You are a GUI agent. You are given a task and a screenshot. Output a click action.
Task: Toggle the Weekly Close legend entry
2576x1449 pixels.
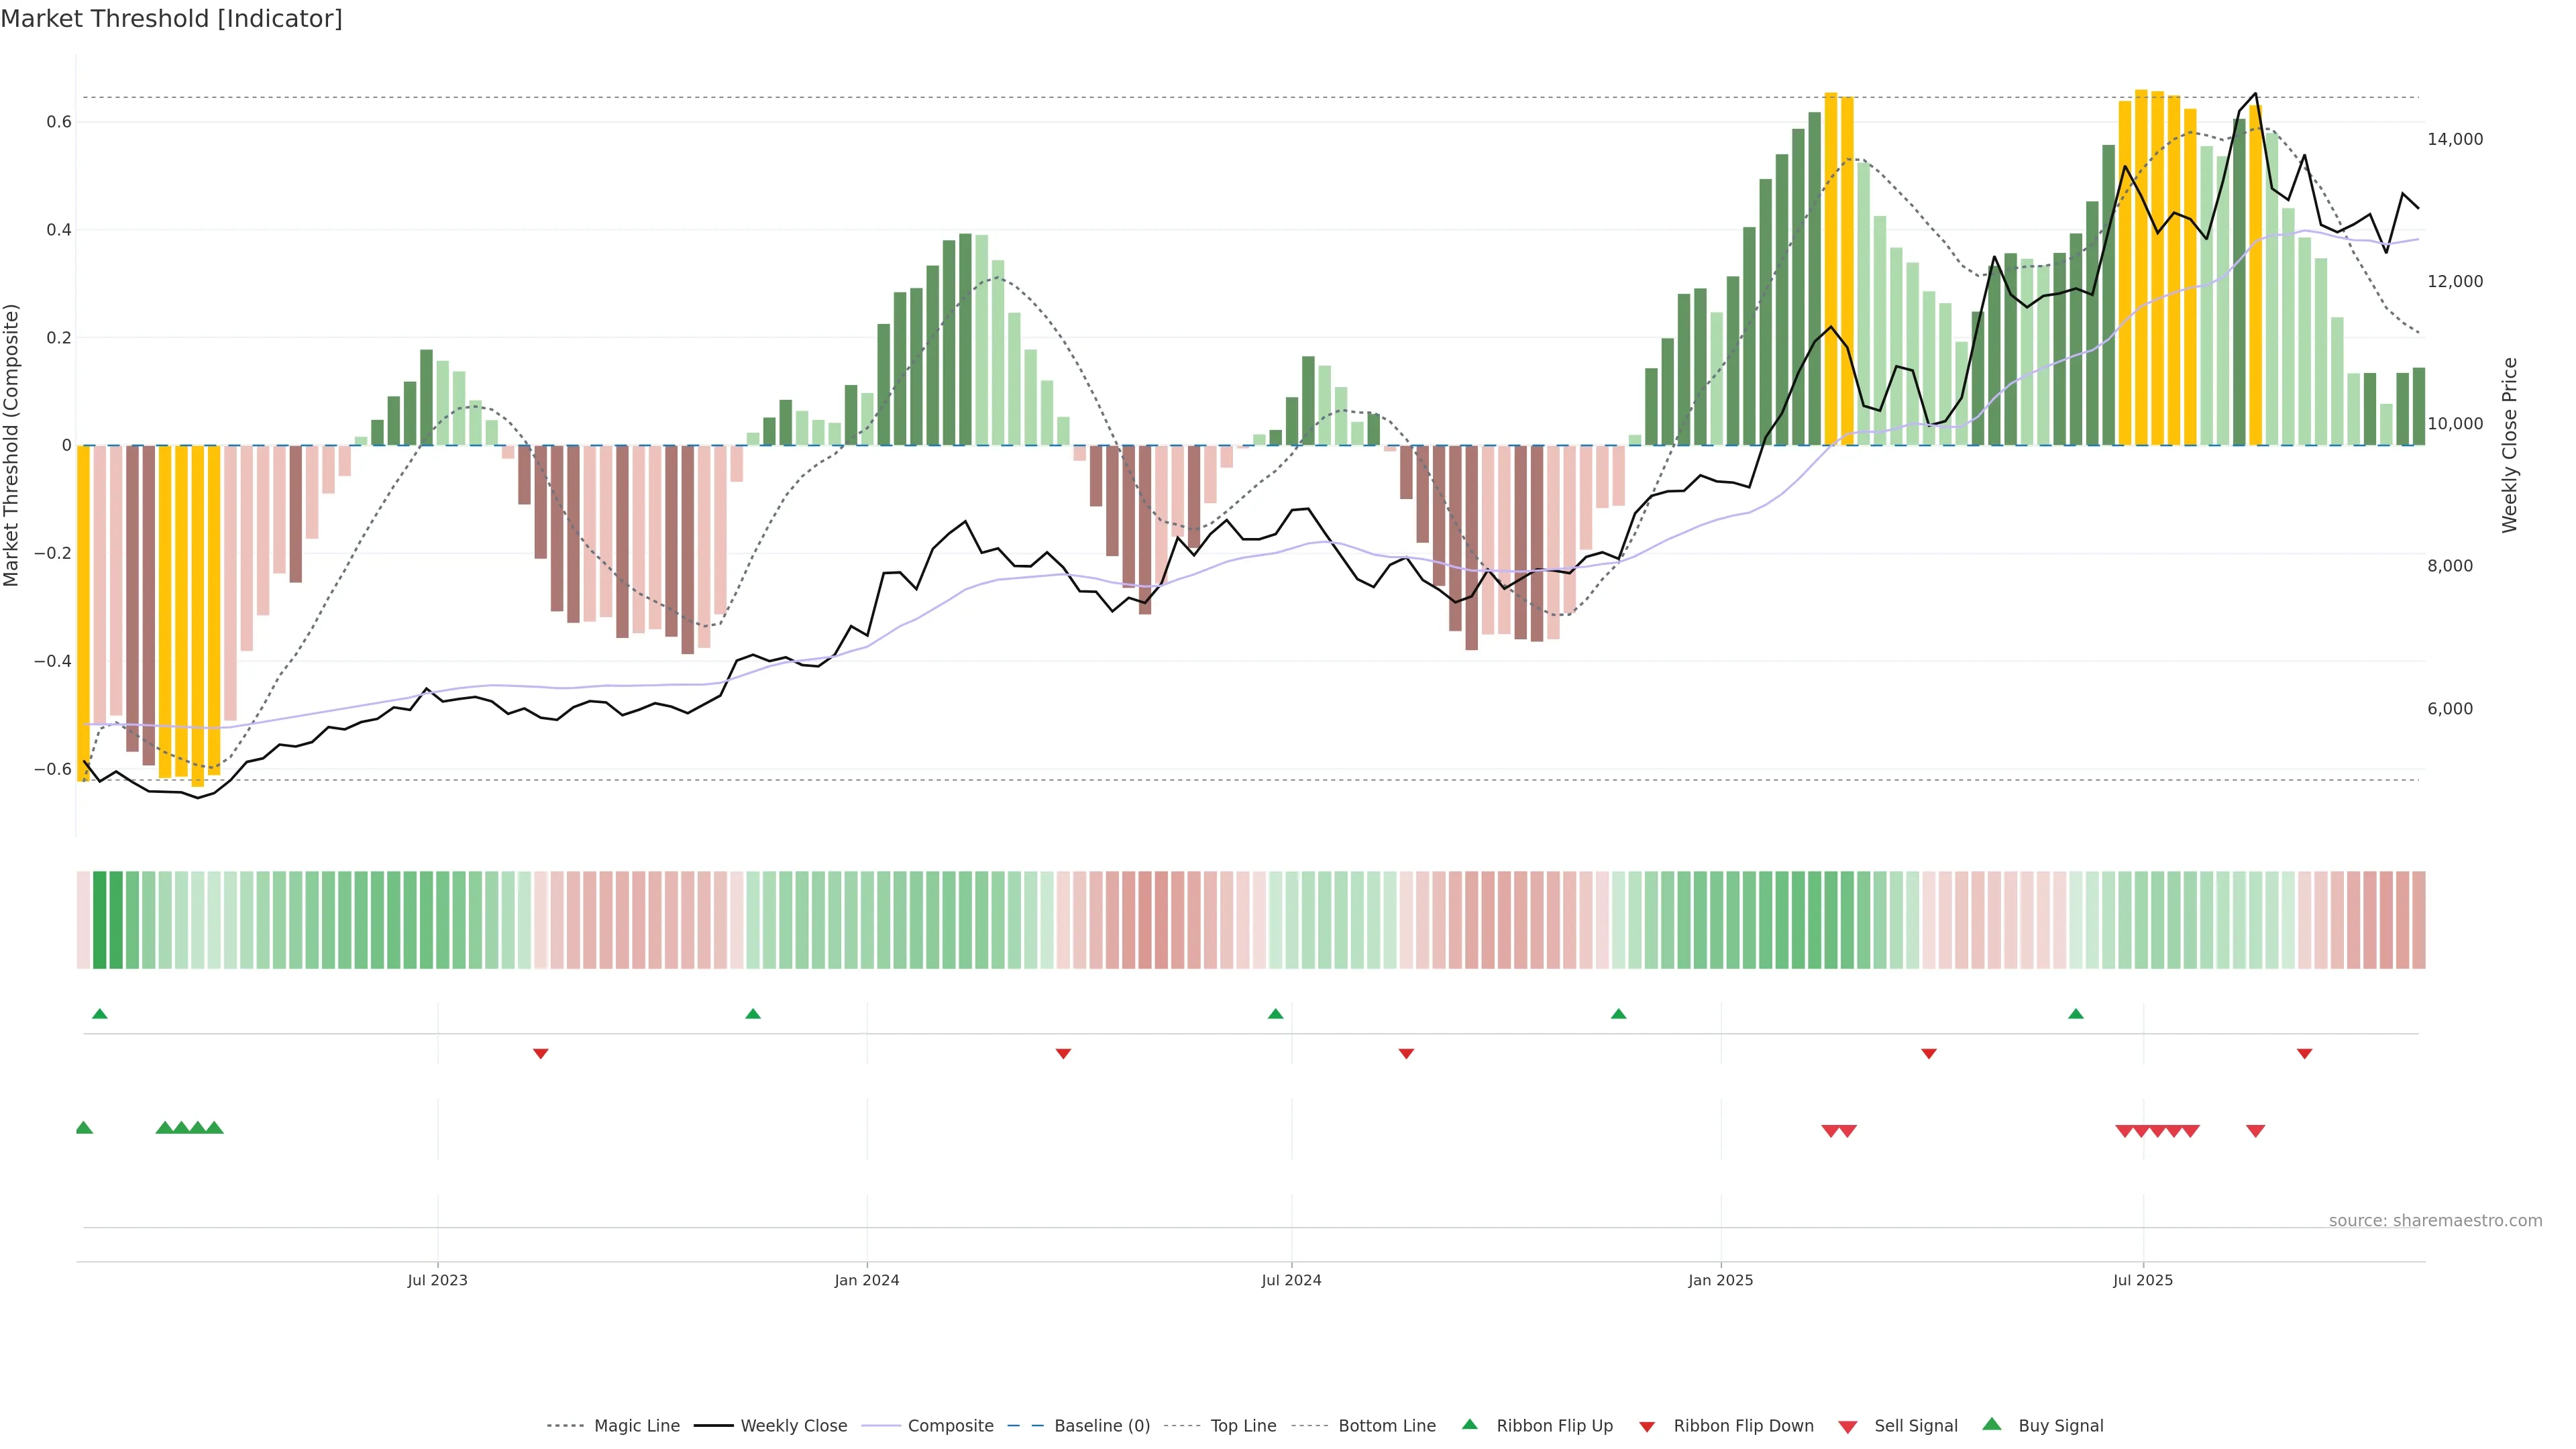793,1426
